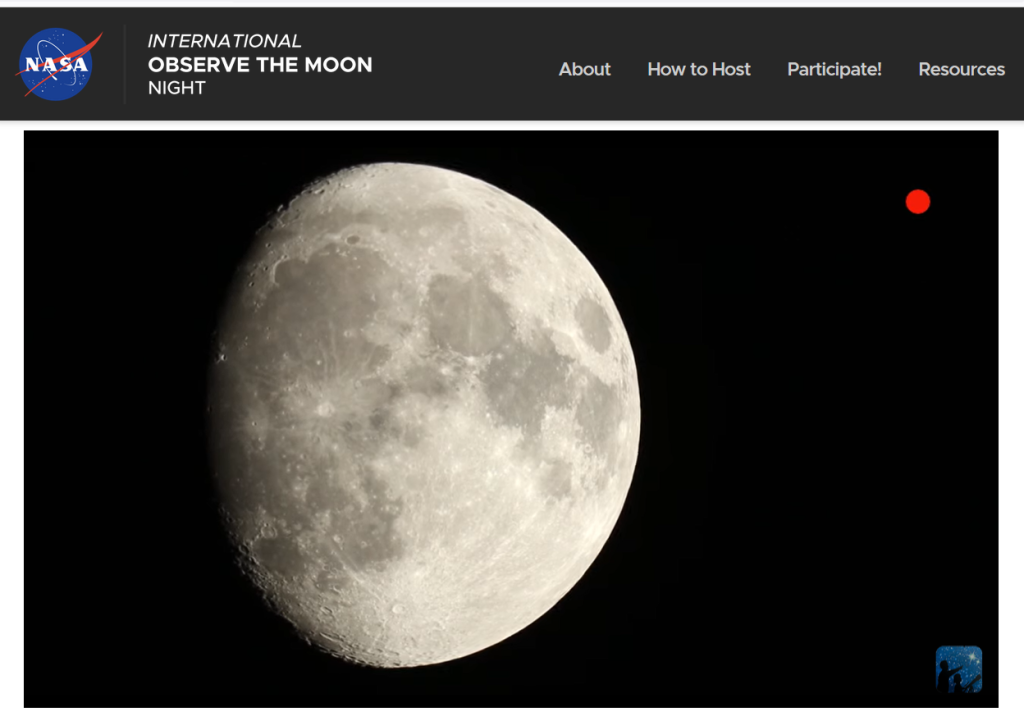The image size is (1024, 721).
Task: Go to the Participate! section
Action: [x=834, y=69]
